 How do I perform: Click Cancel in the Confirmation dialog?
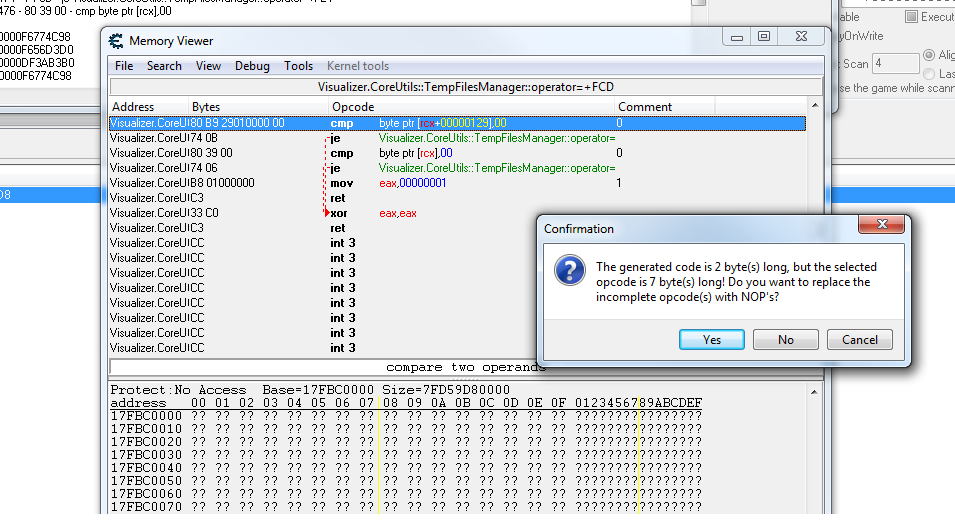pos(860,340)
